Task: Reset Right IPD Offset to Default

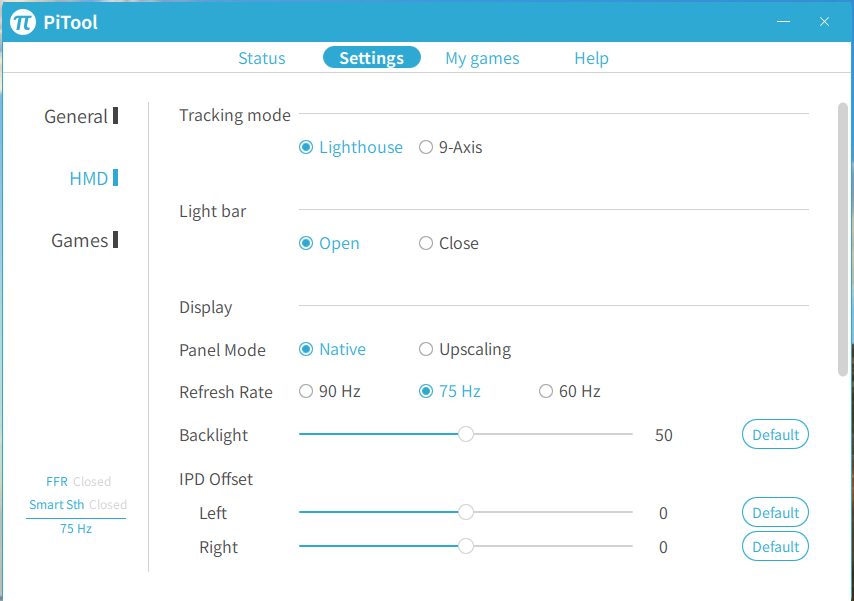Action: pyautogui.click(x=775, y=547)
